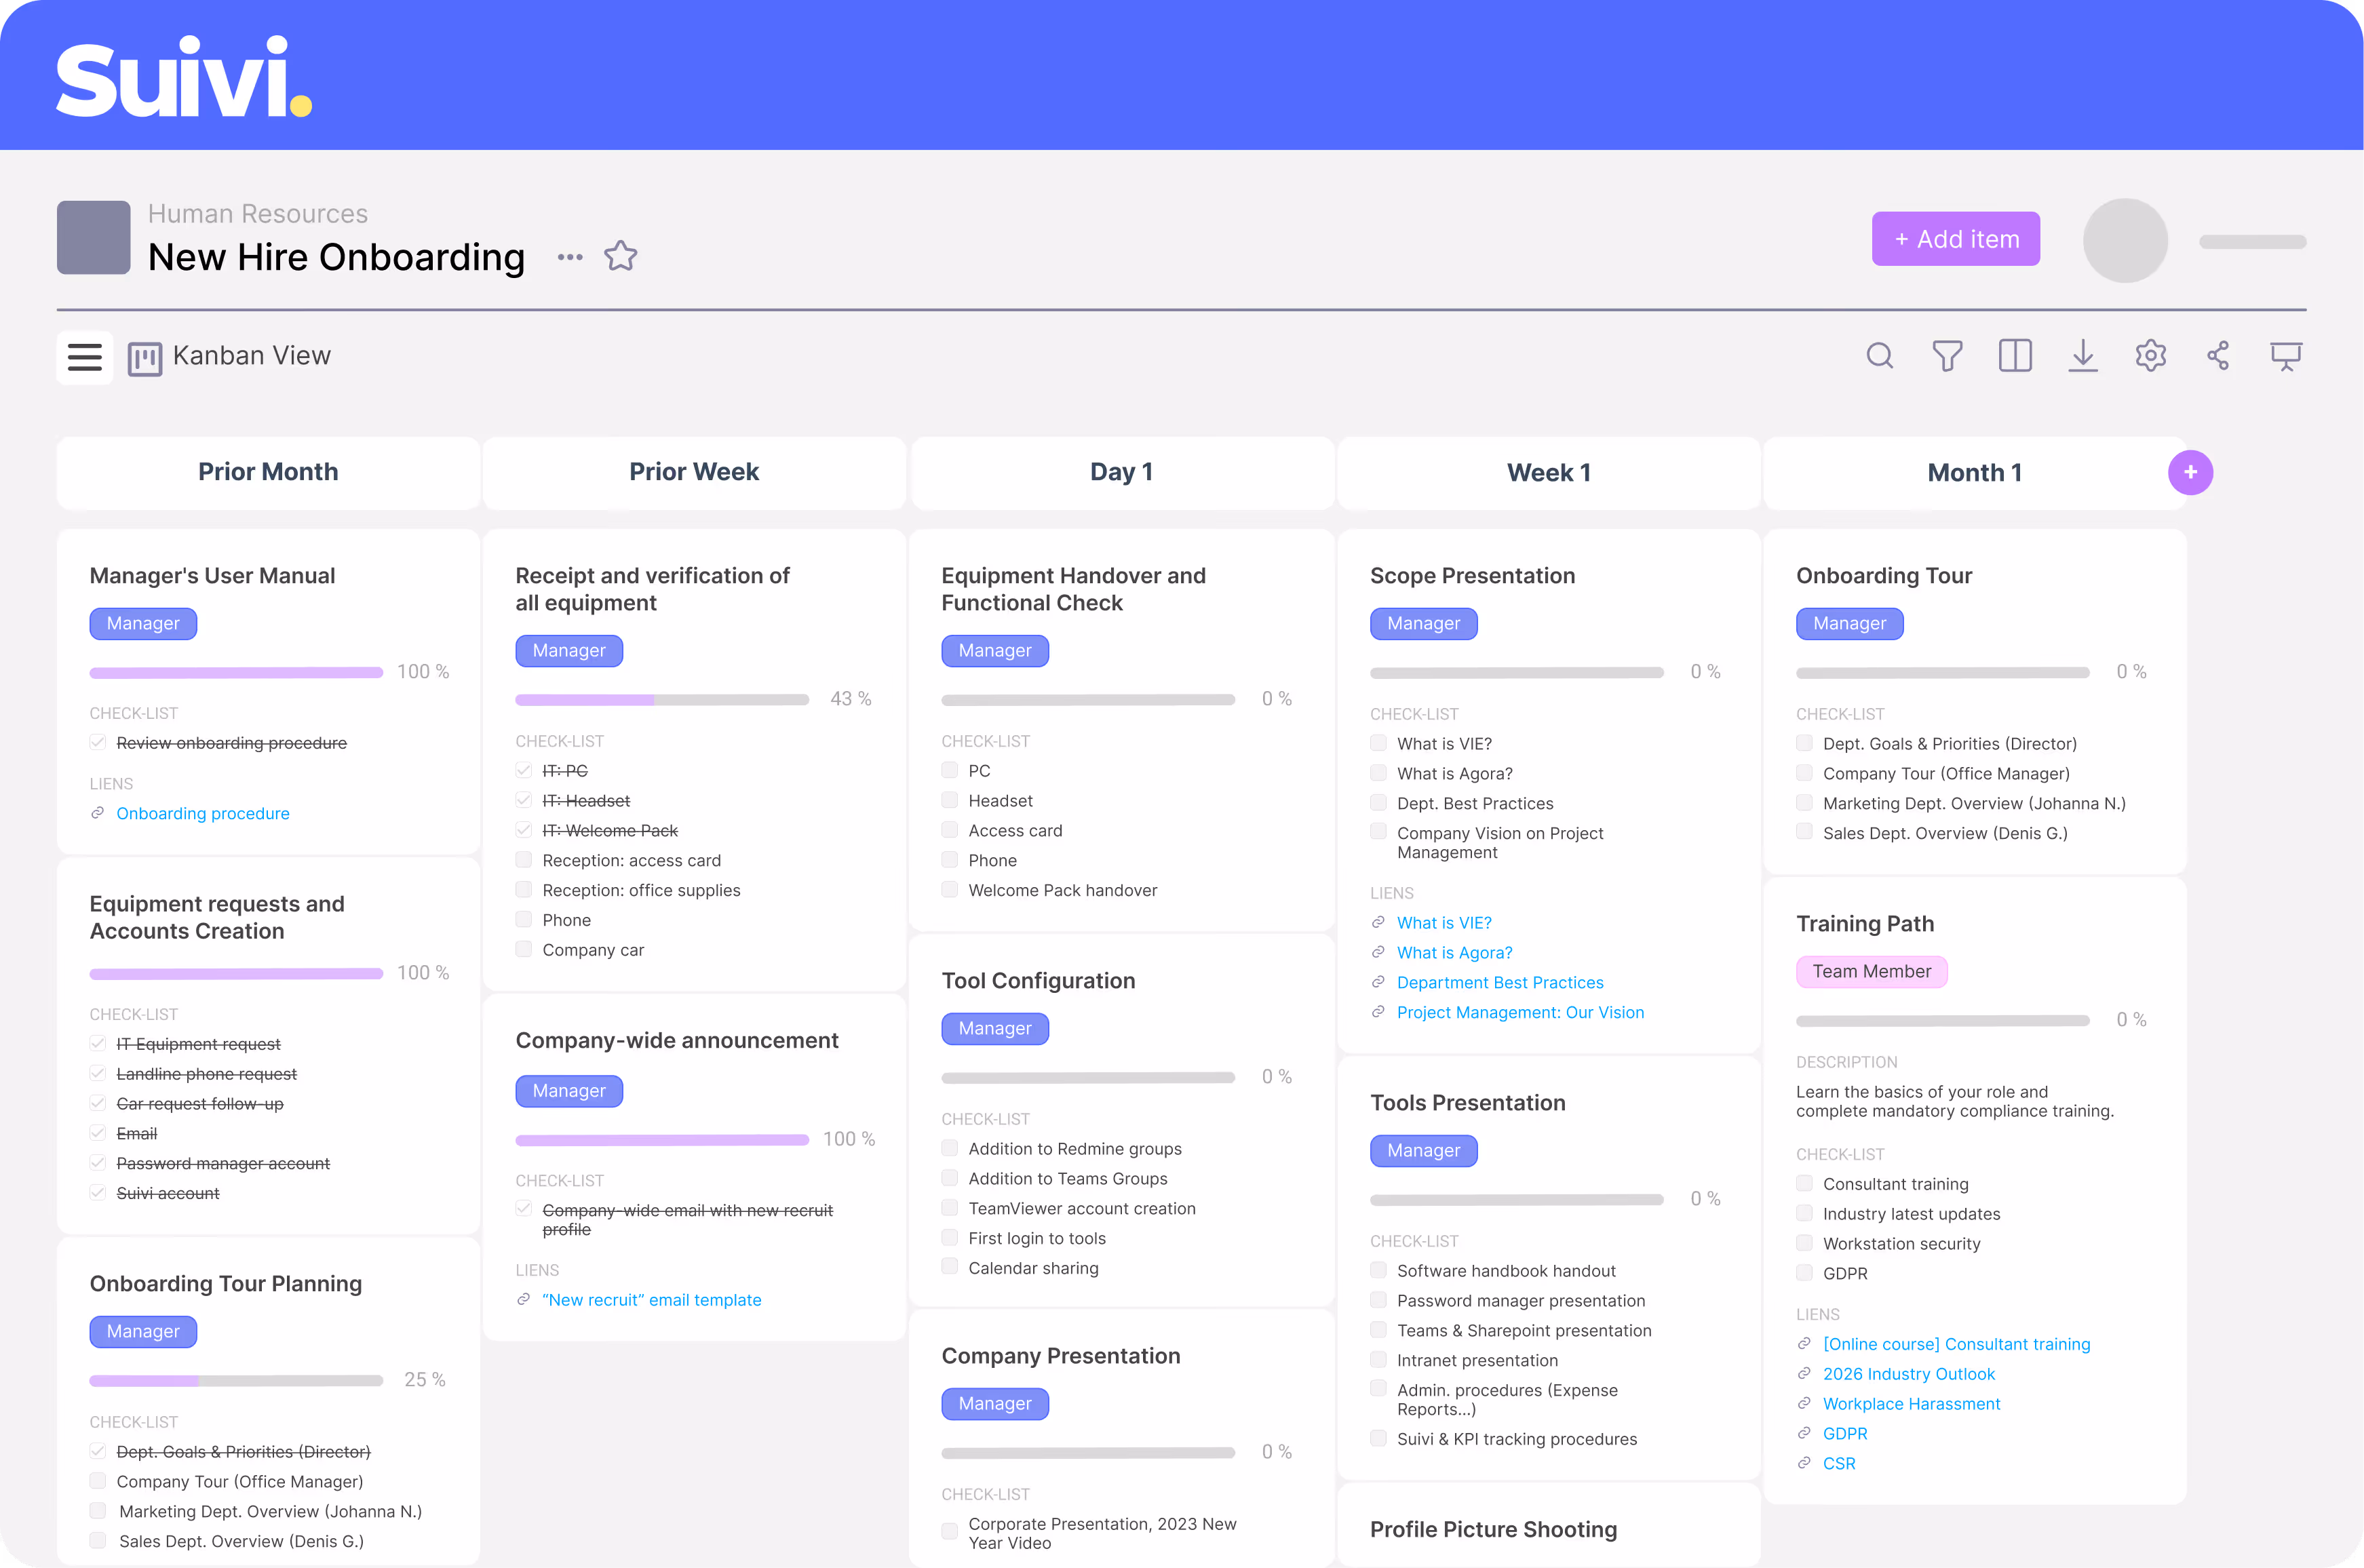Toggle the split columns layout icon

tap(2015, 356)
